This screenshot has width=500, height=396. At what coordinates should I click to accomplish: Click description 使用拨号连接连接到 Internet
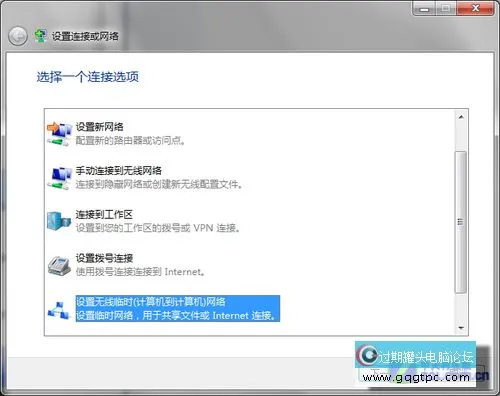[140, 272]
